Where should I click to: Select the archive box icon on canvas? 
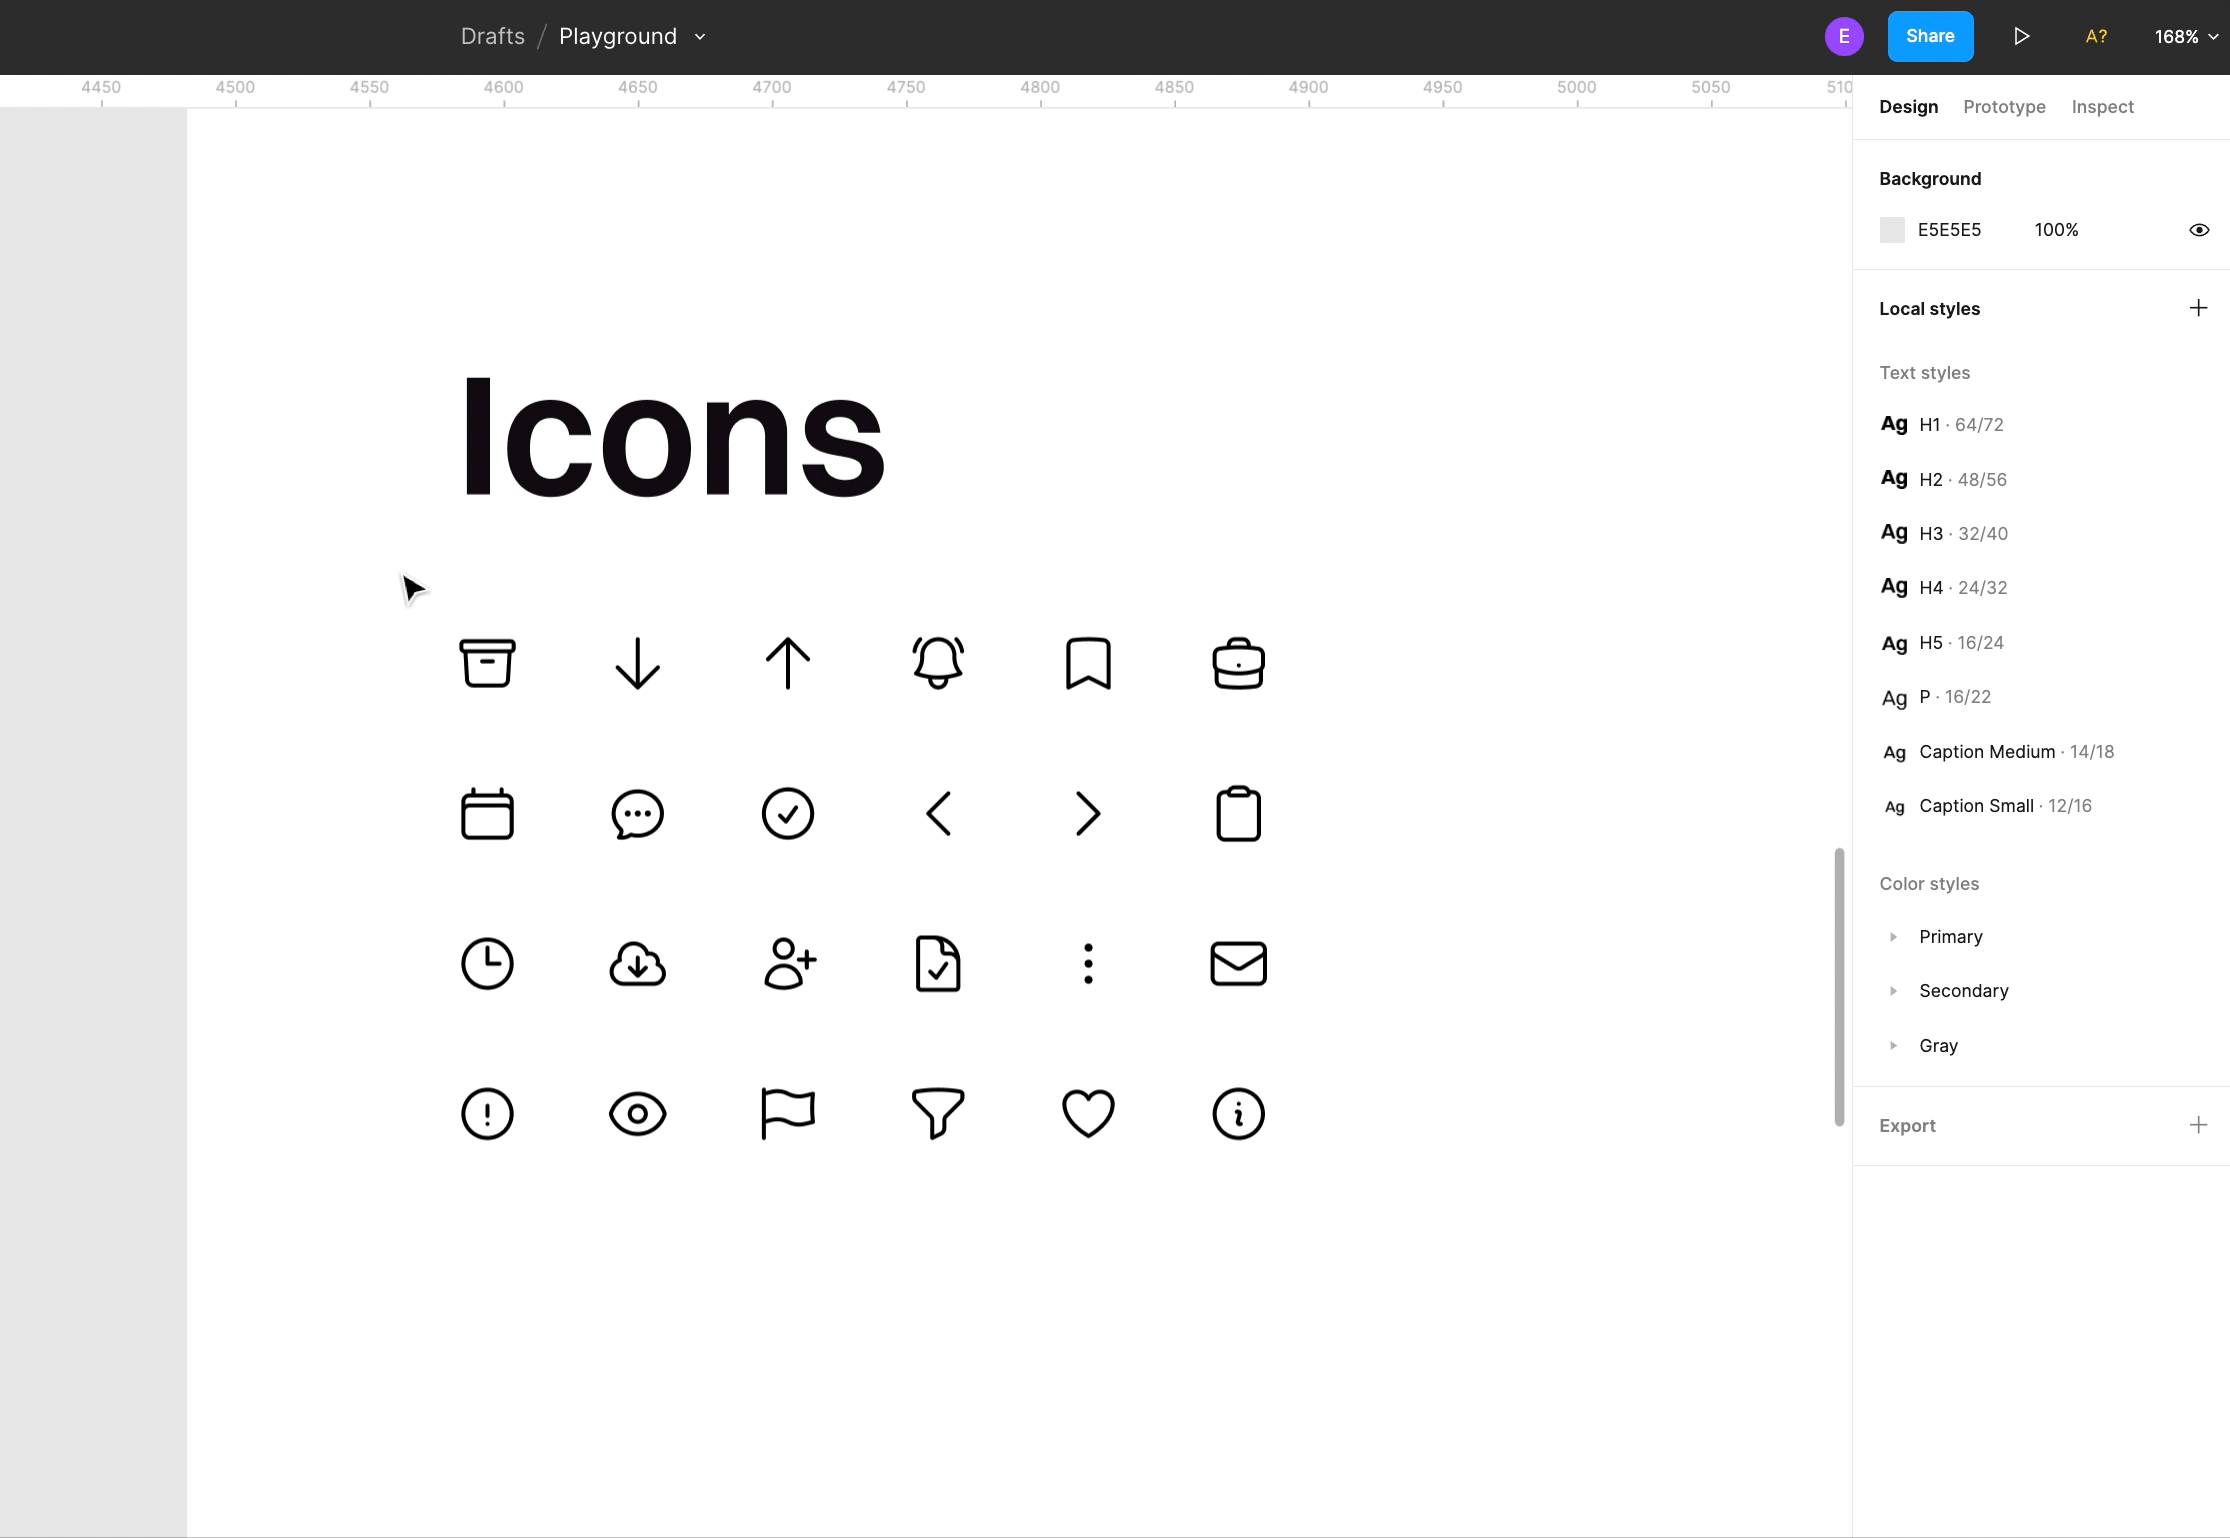(x=487, y=663)
